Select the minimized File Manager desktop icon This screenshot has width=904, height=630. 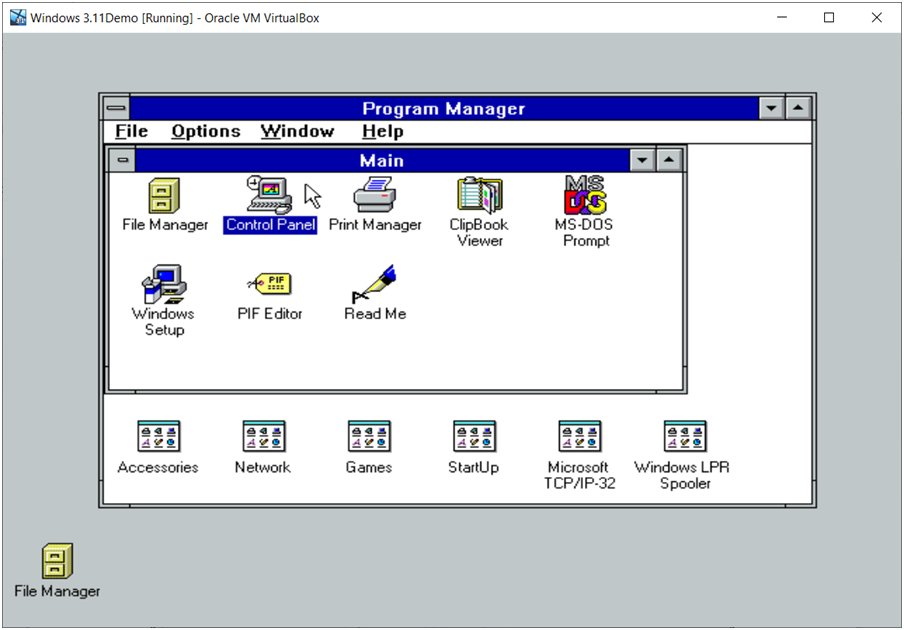point(57,561)
